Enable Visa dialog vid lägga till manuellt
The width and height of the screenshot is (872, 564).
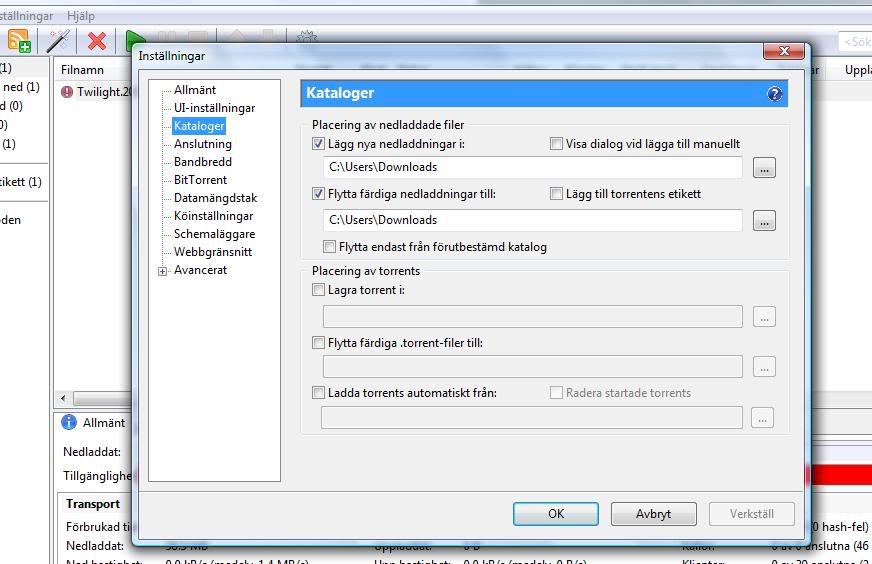pyautogui.click(x=556, y=144)
